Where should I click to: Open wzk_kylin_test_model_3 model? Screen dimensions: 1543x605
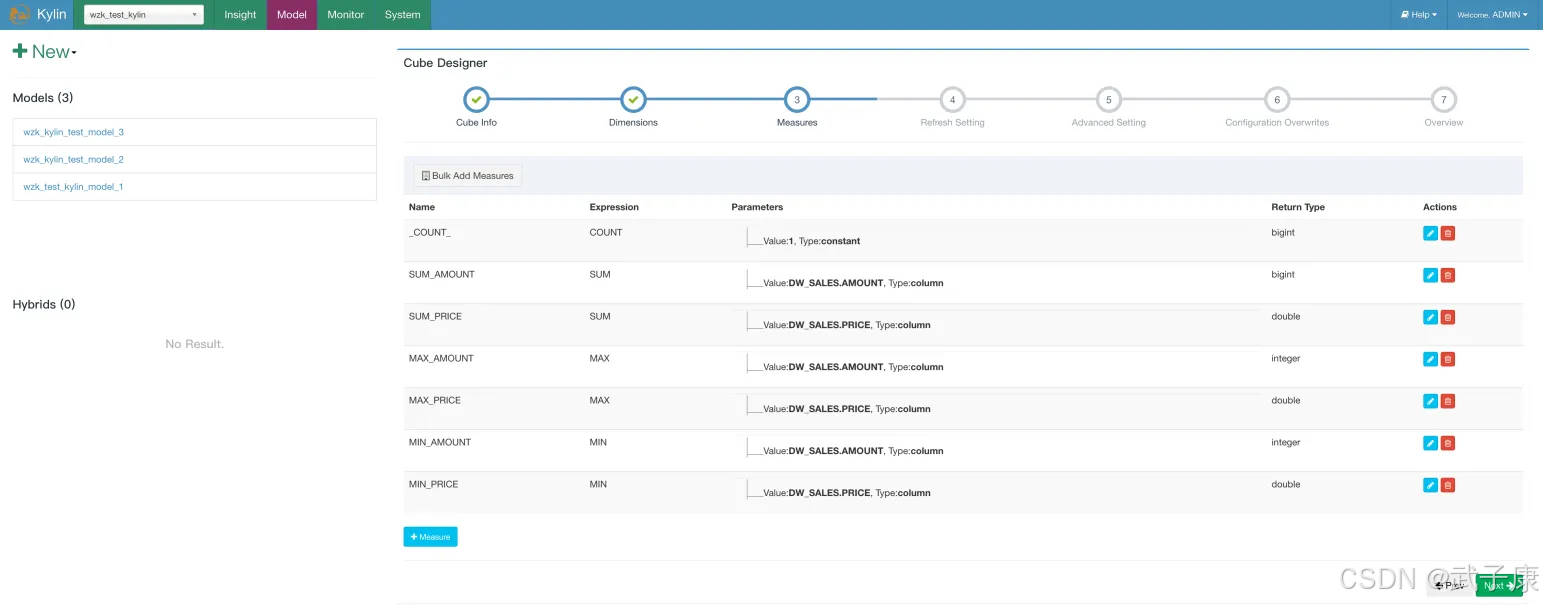[x=74, y=132]
